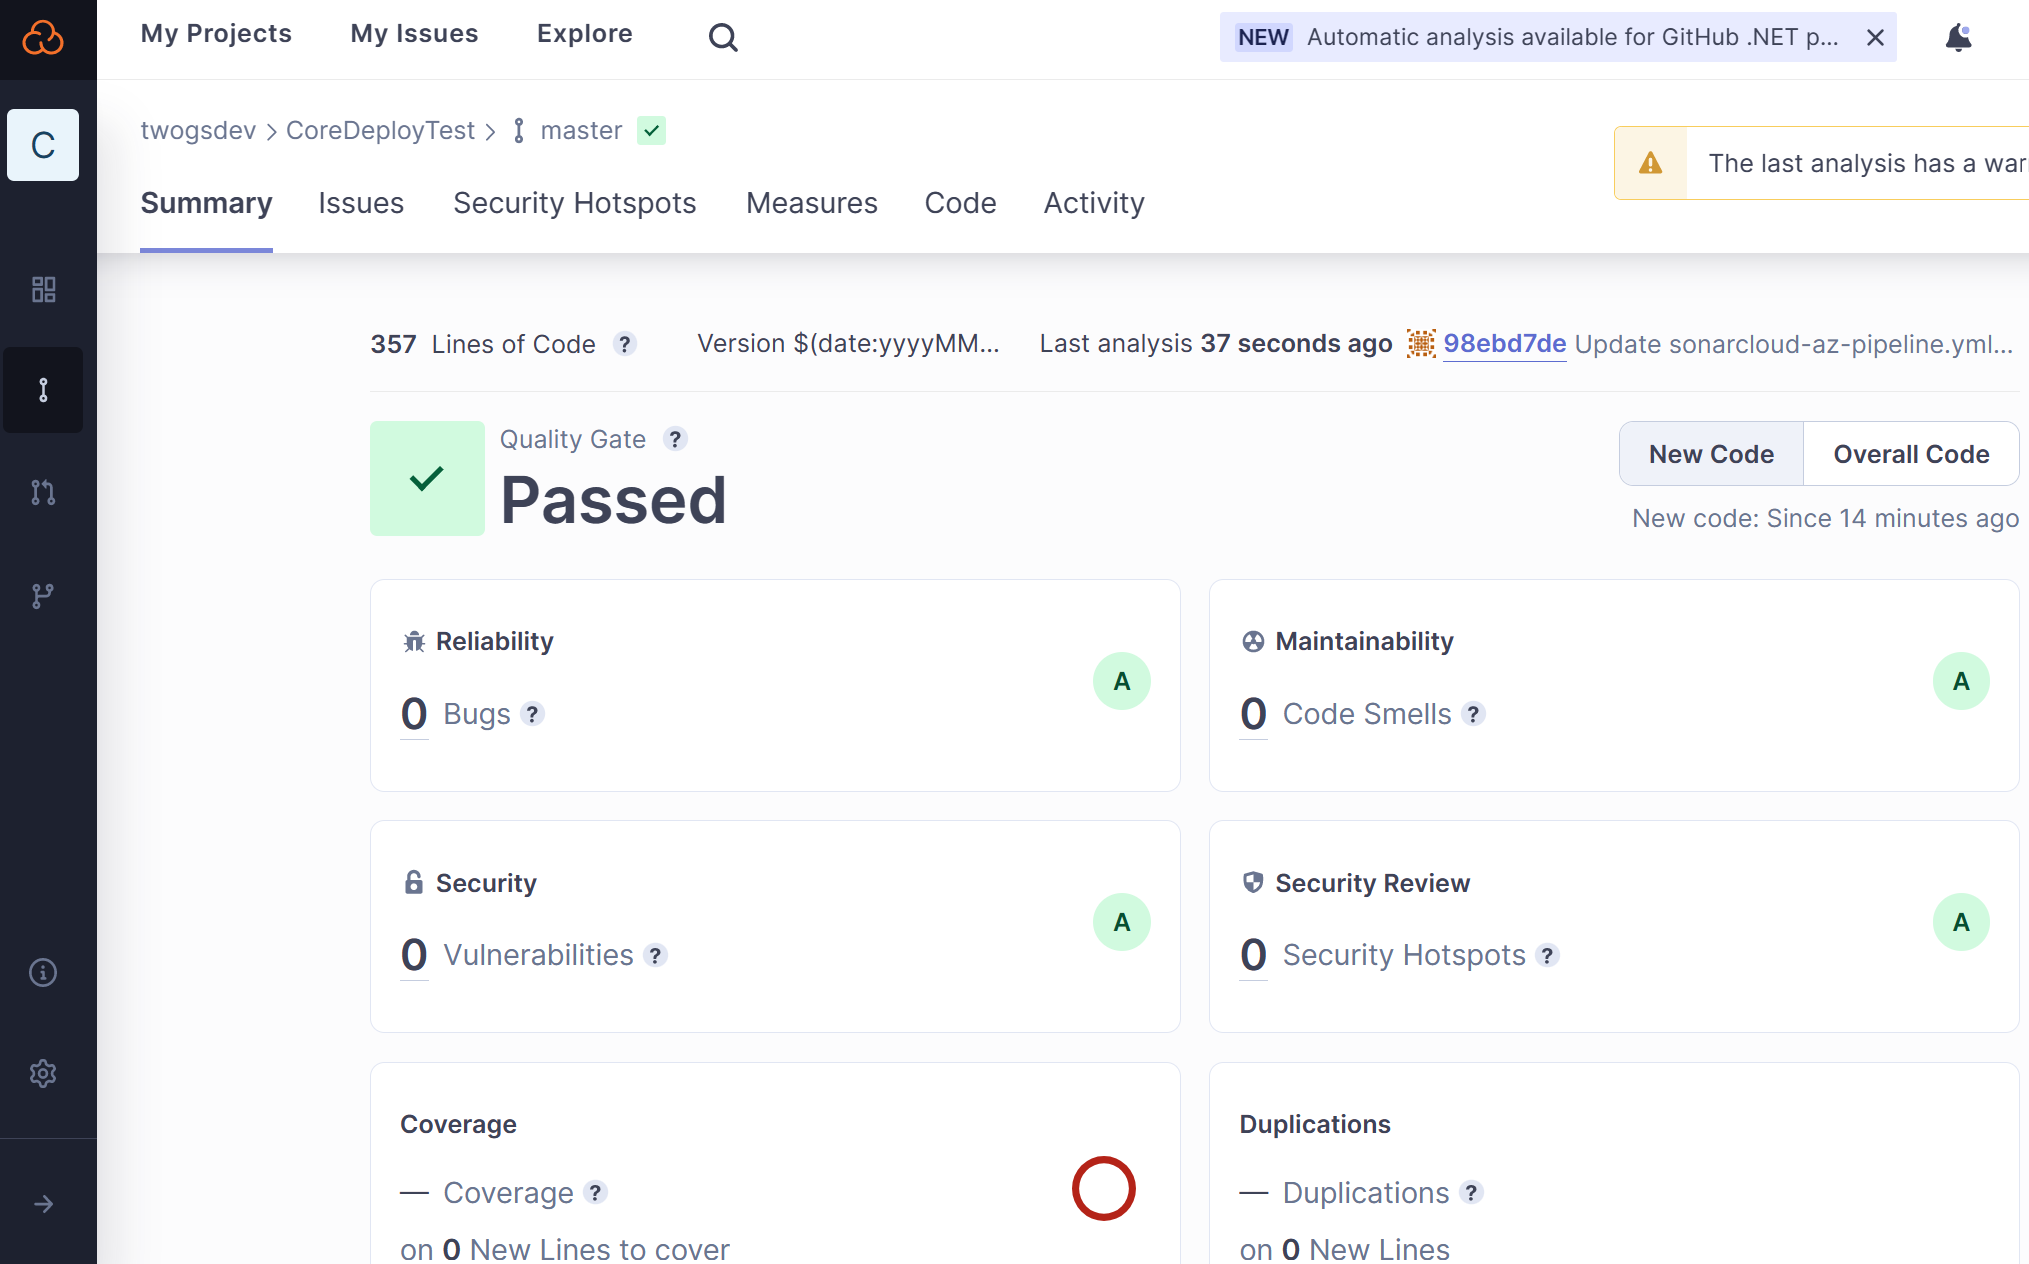Dismiss the NEW automatic analysis banner

[1875, 38]
